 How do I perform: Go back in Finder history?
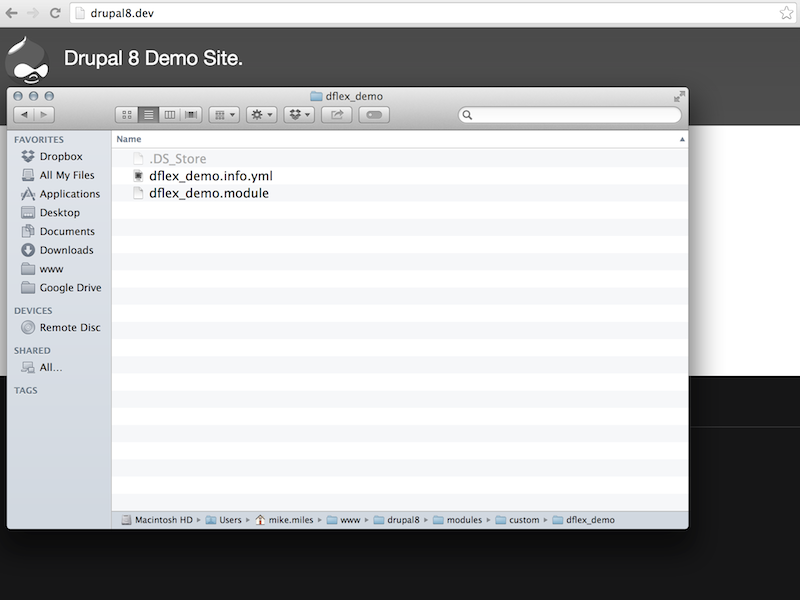pyautogui.click(x=24, y=115)
